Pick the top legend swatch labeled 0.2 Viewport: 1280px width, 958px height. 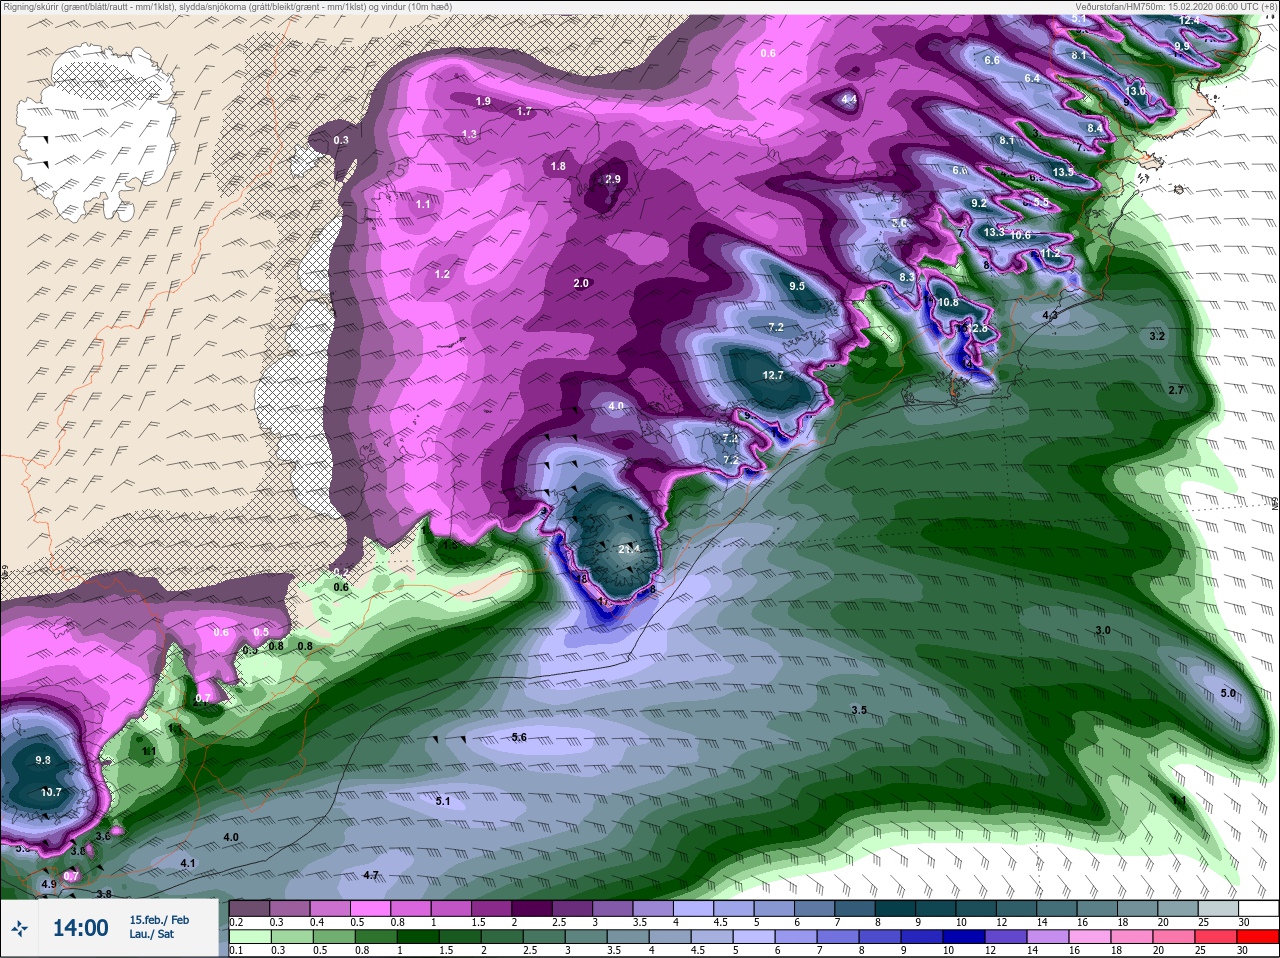249,908
